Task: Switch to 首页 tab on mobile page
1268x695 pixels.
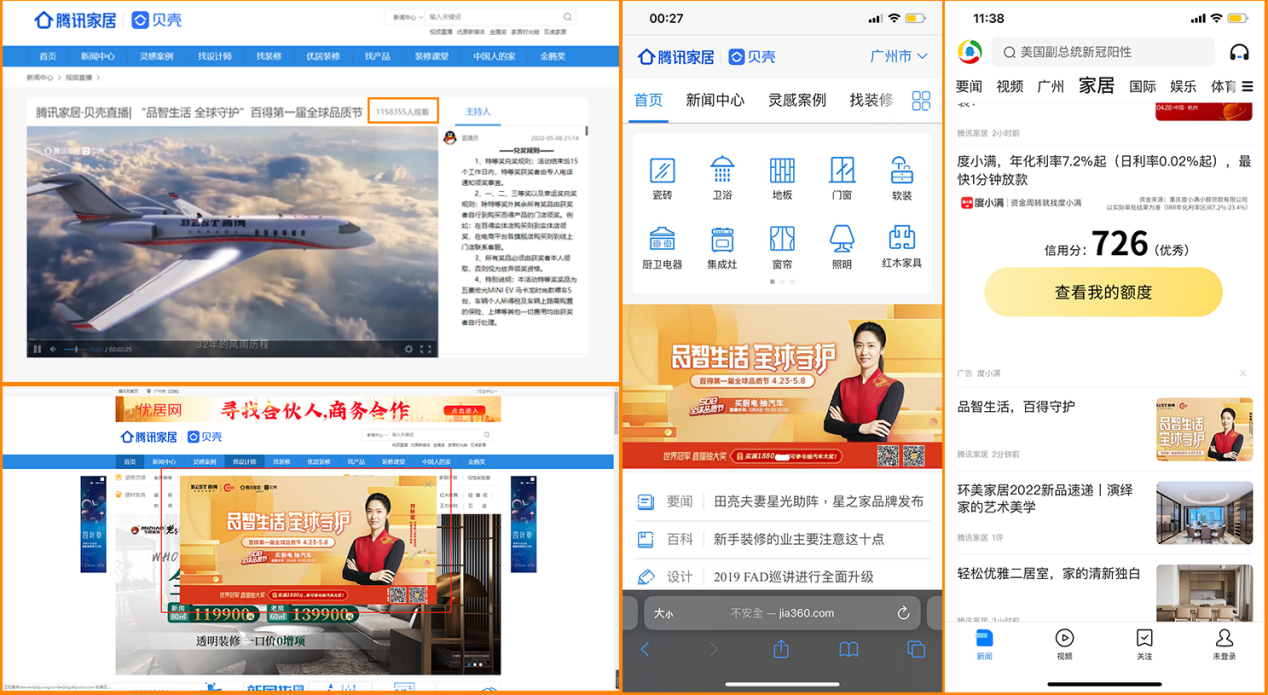Action: click(x=648, y=100)
